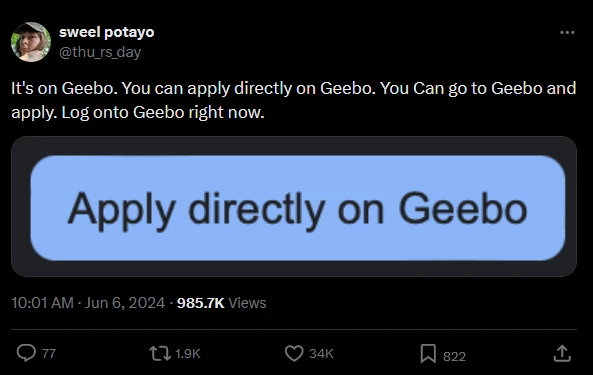Like the post with heart icon

294,353
